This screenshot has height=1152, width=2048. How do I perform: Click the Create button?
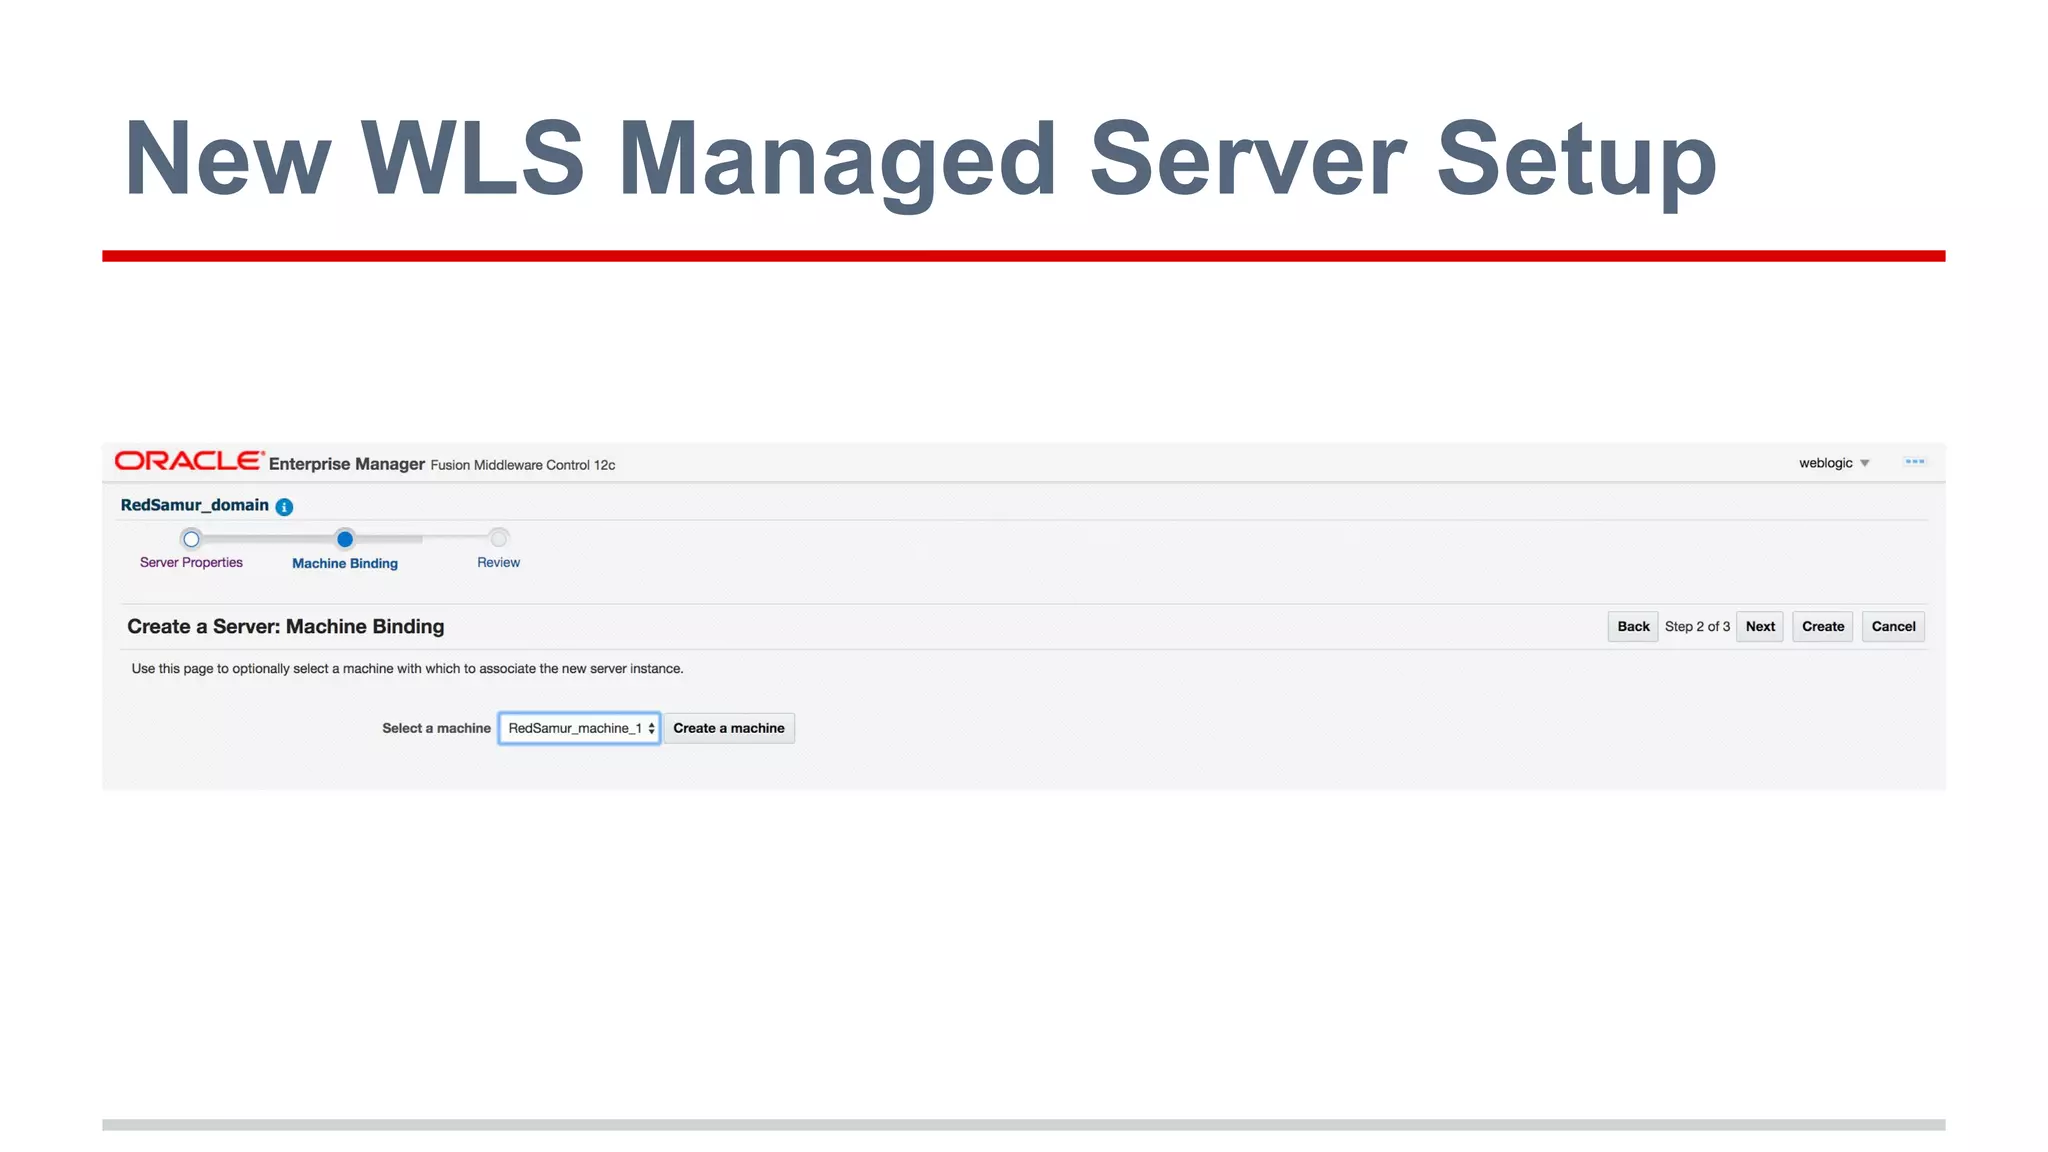coord(1823,627)
